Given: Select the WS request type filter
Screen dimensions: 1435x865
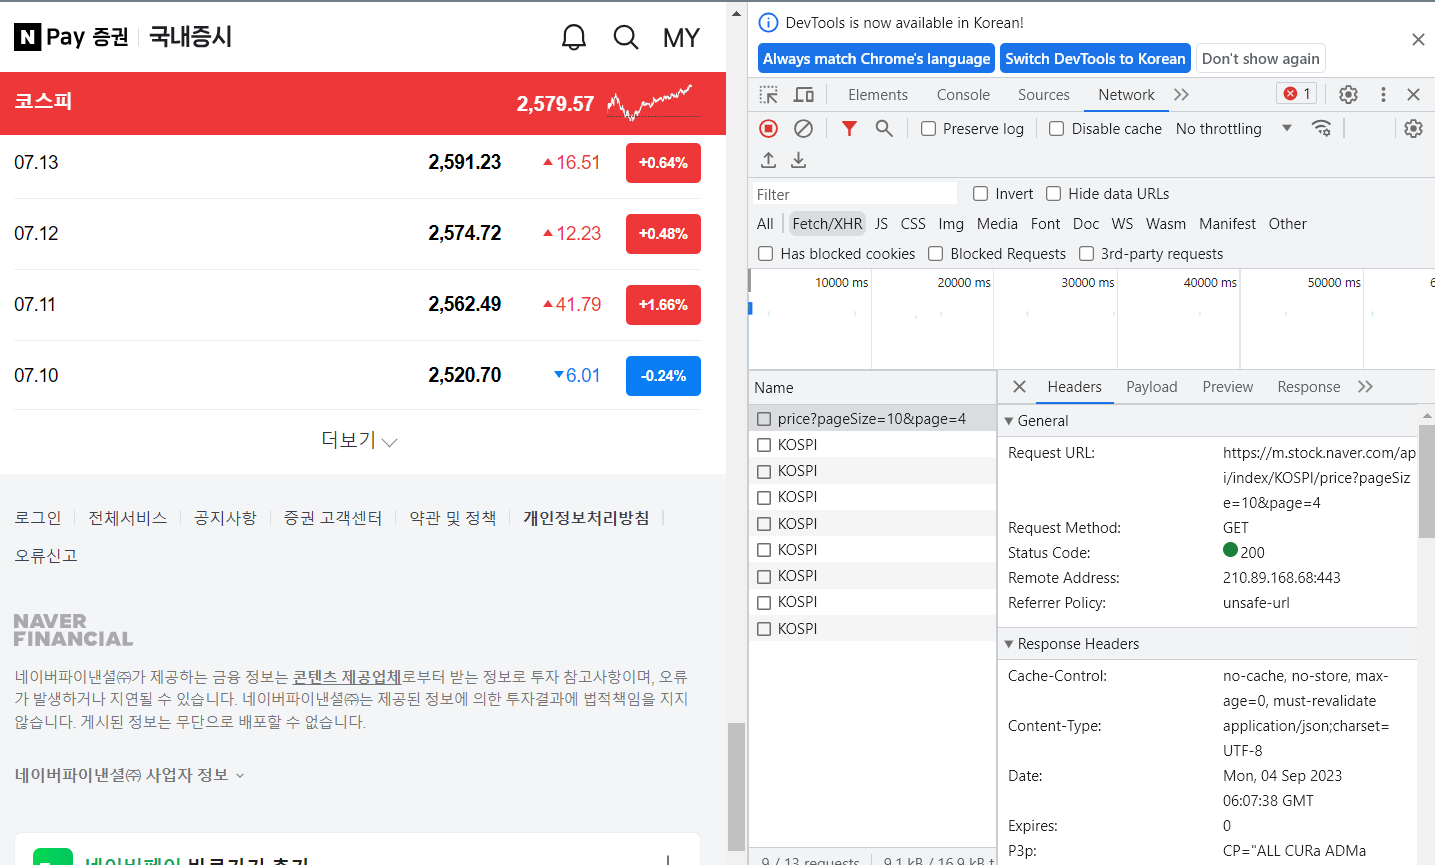Looking at the screenshot, I should (x=1122, y=224).
